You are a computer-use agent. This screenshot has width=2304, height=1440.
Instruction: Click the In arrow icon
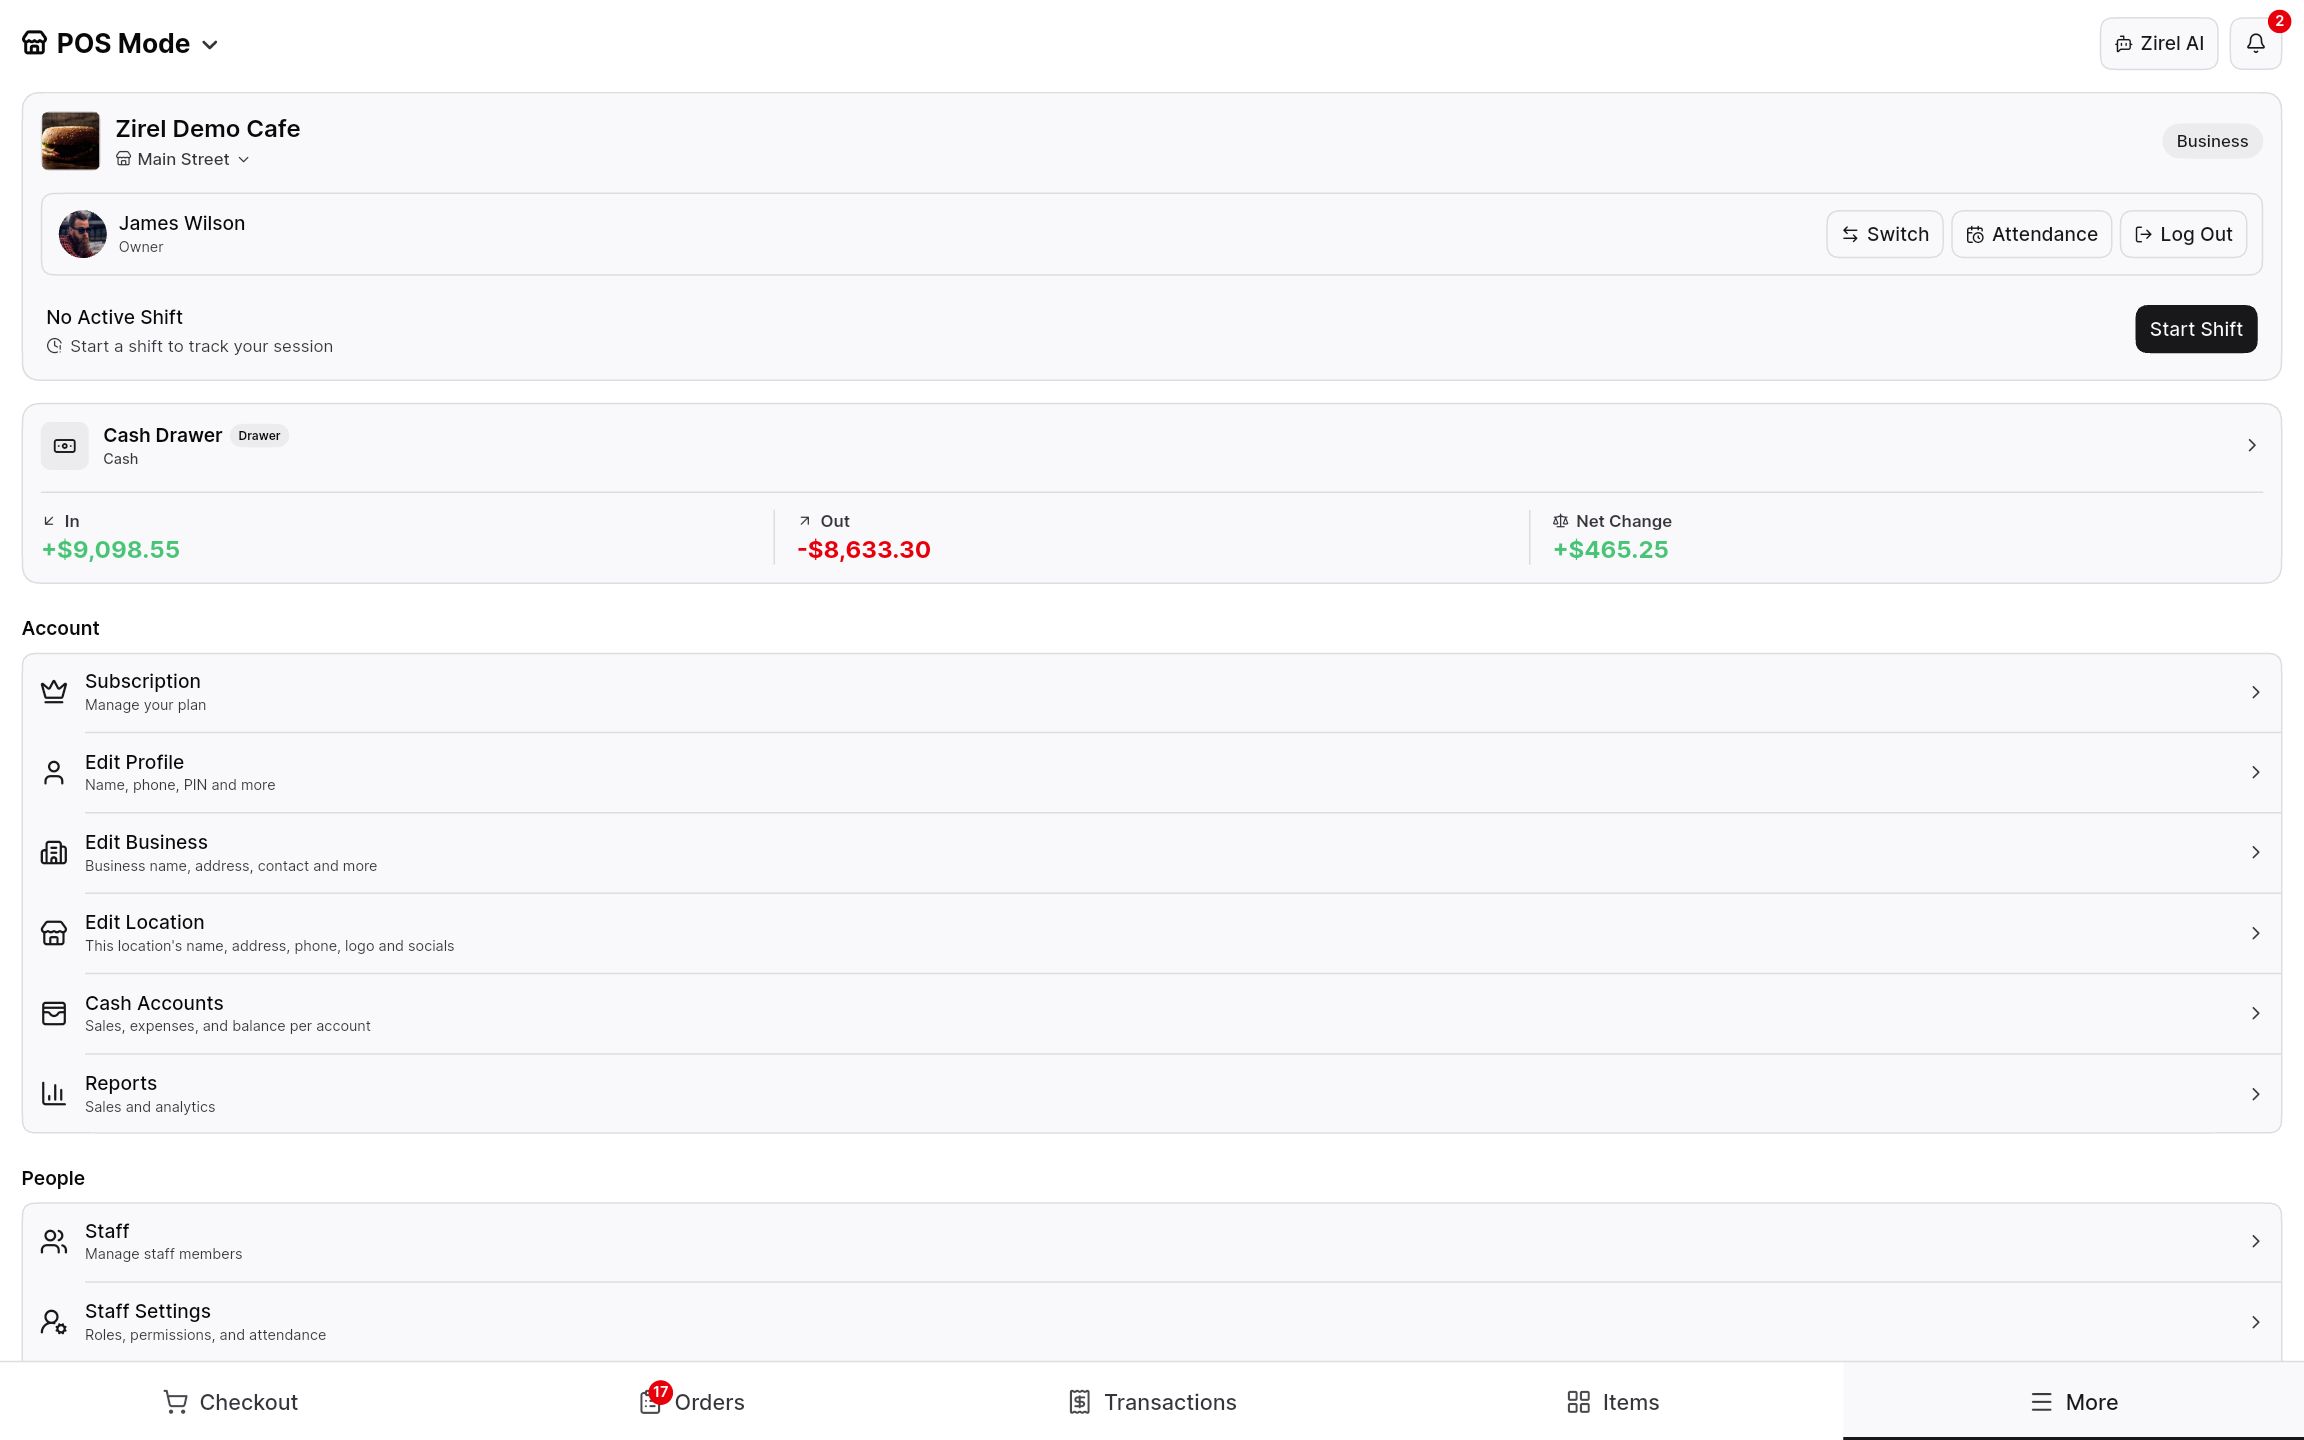coord(49,521)
